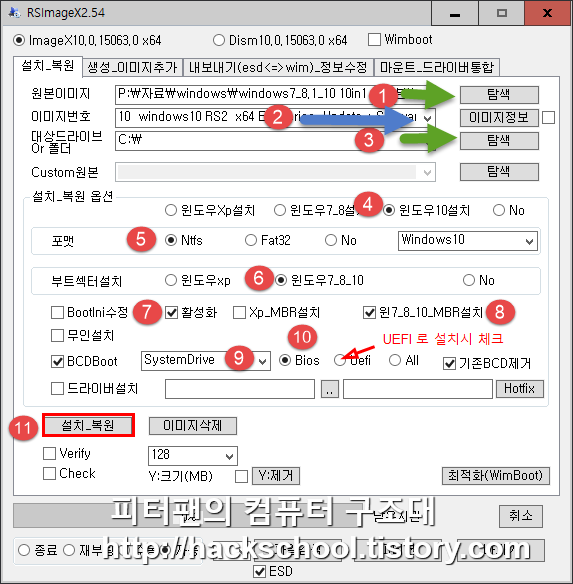Click the '..' browse button for drivers
Image resolution: width=573 pixels, height=584 pixels.
(x=330, y=389)
